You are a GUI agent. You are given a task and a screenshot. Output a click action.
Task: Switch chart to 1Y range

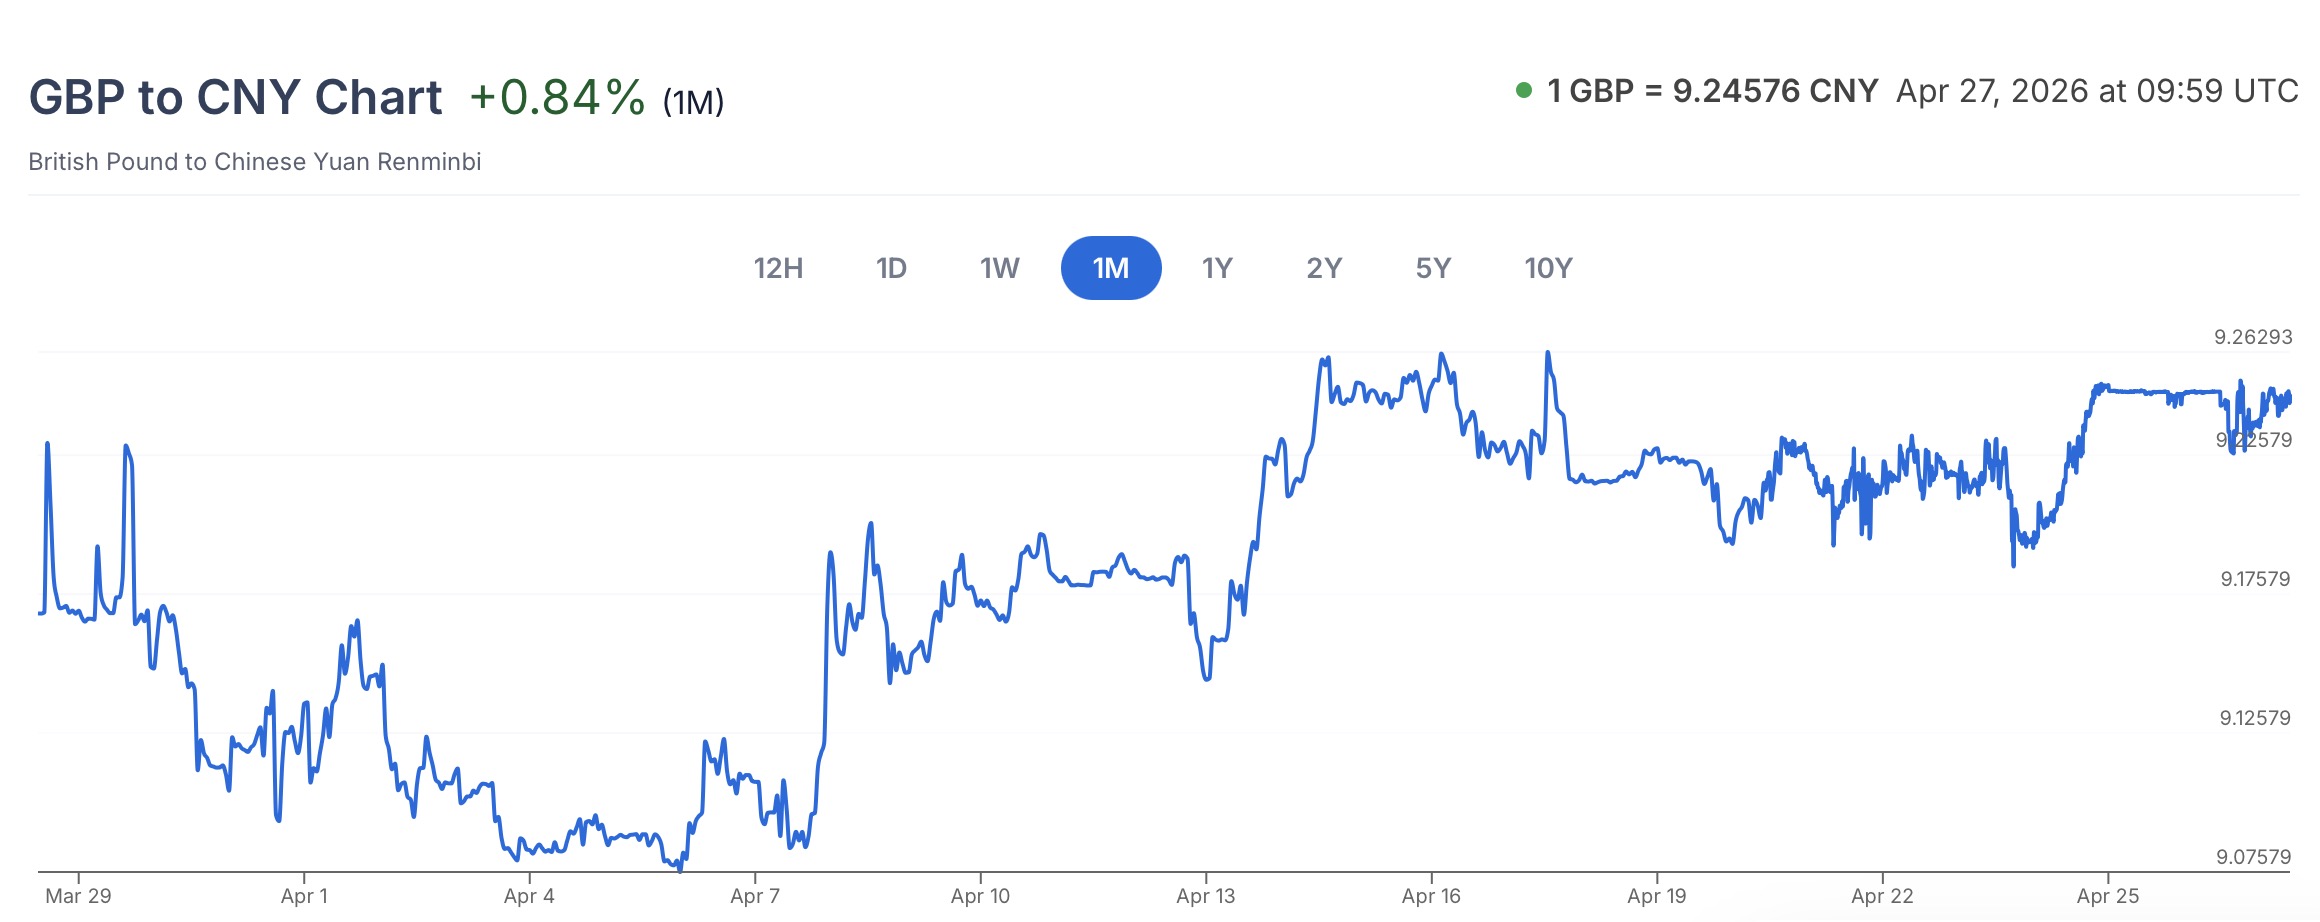tap(1217, 268)
